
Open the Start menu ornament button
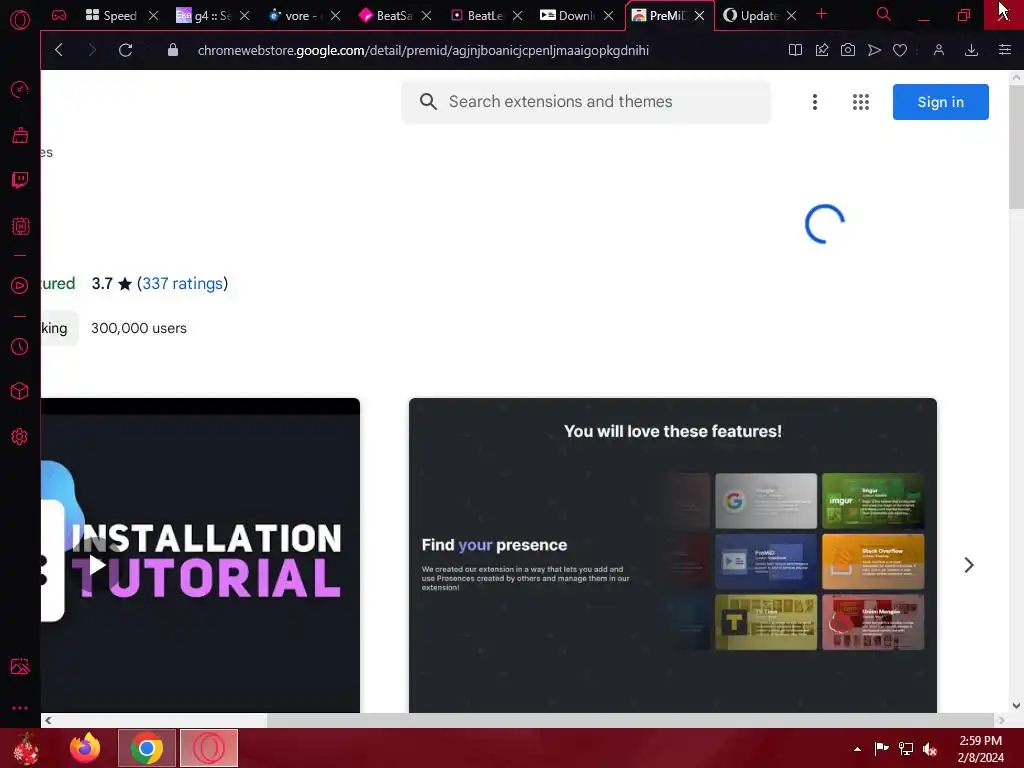tap(25, 748)
